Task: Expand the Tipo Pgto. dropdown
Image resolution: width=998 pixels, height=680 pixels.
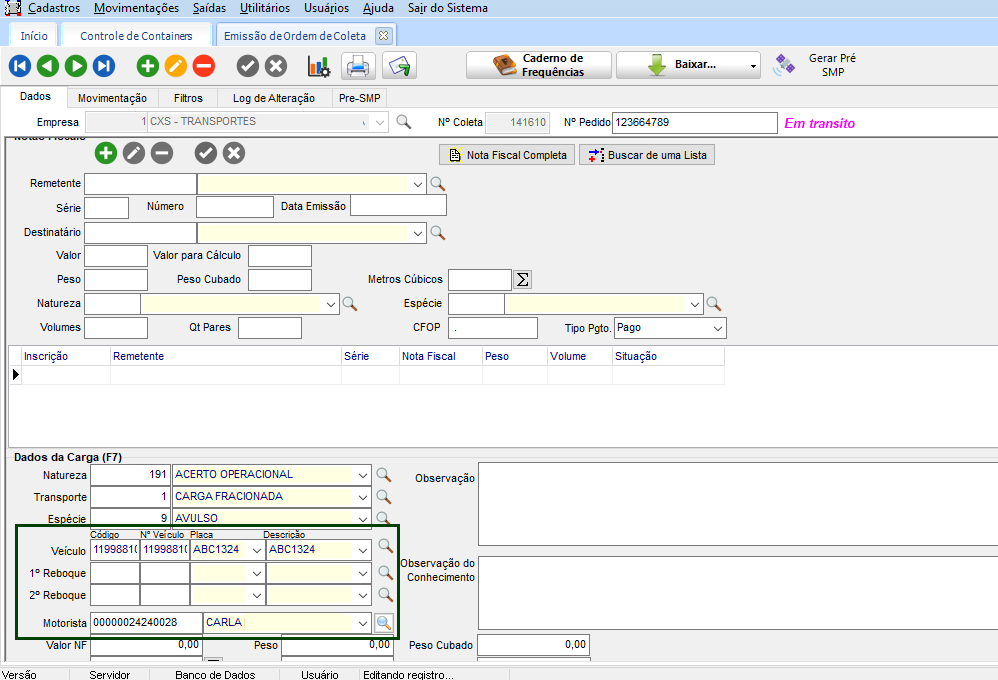Action: pos(717,328)
